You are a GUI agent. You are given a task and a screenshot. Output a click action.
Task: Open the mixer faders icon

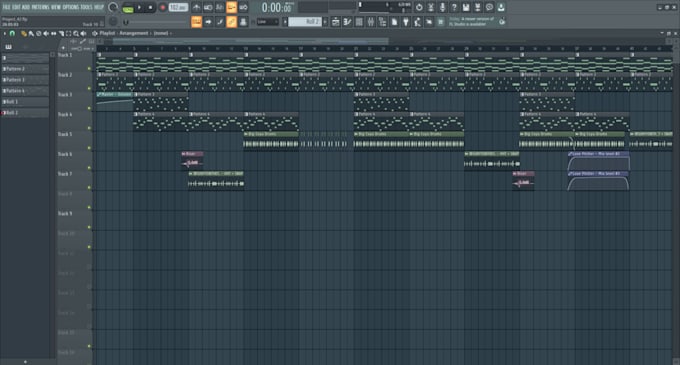coord(371,22)
